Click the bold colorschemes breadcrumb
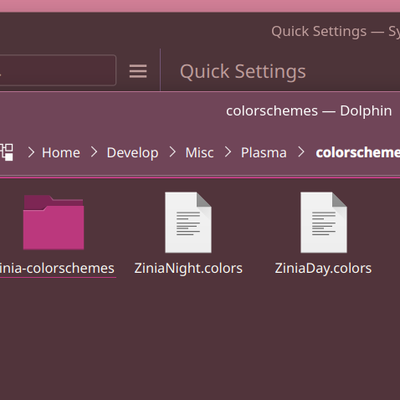 click(358, 153)
